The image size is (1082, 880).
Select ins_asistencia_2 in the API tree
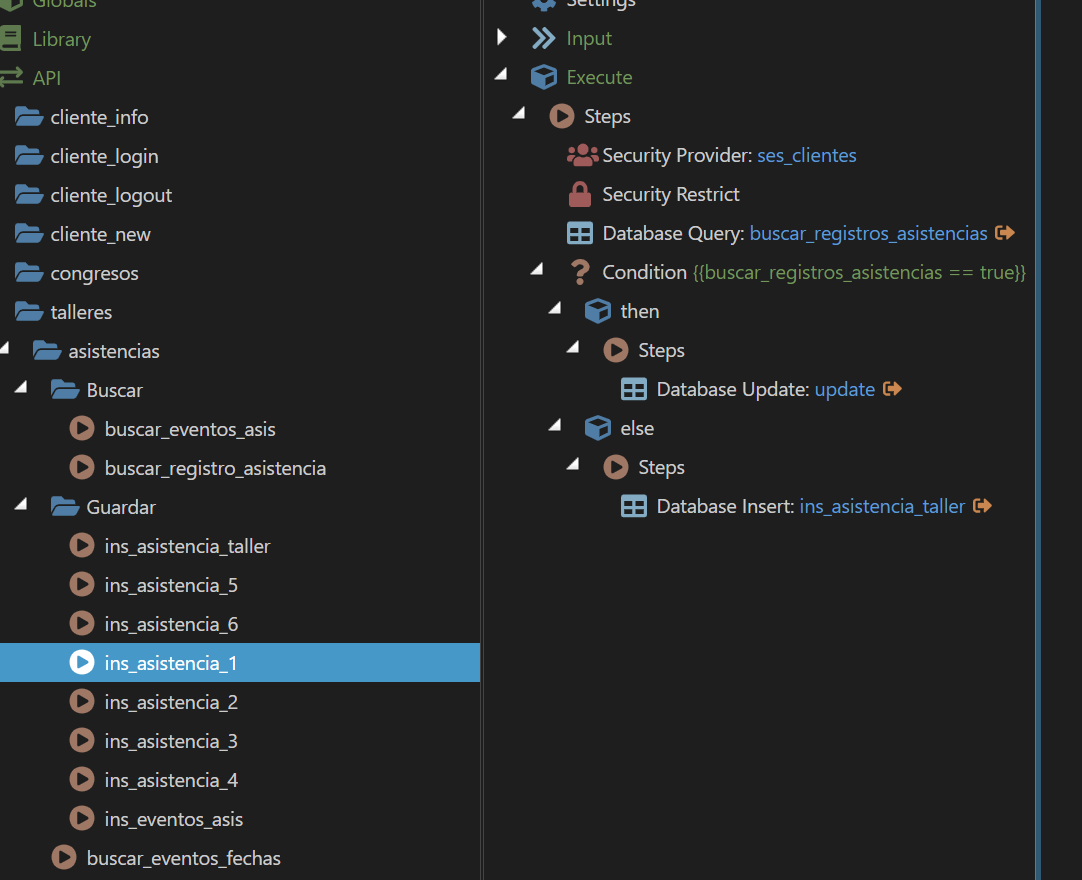pos(171,702)
